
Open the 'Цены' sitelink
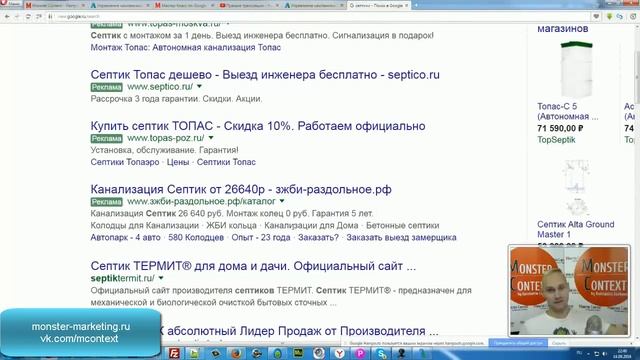[x=178, y=162]
